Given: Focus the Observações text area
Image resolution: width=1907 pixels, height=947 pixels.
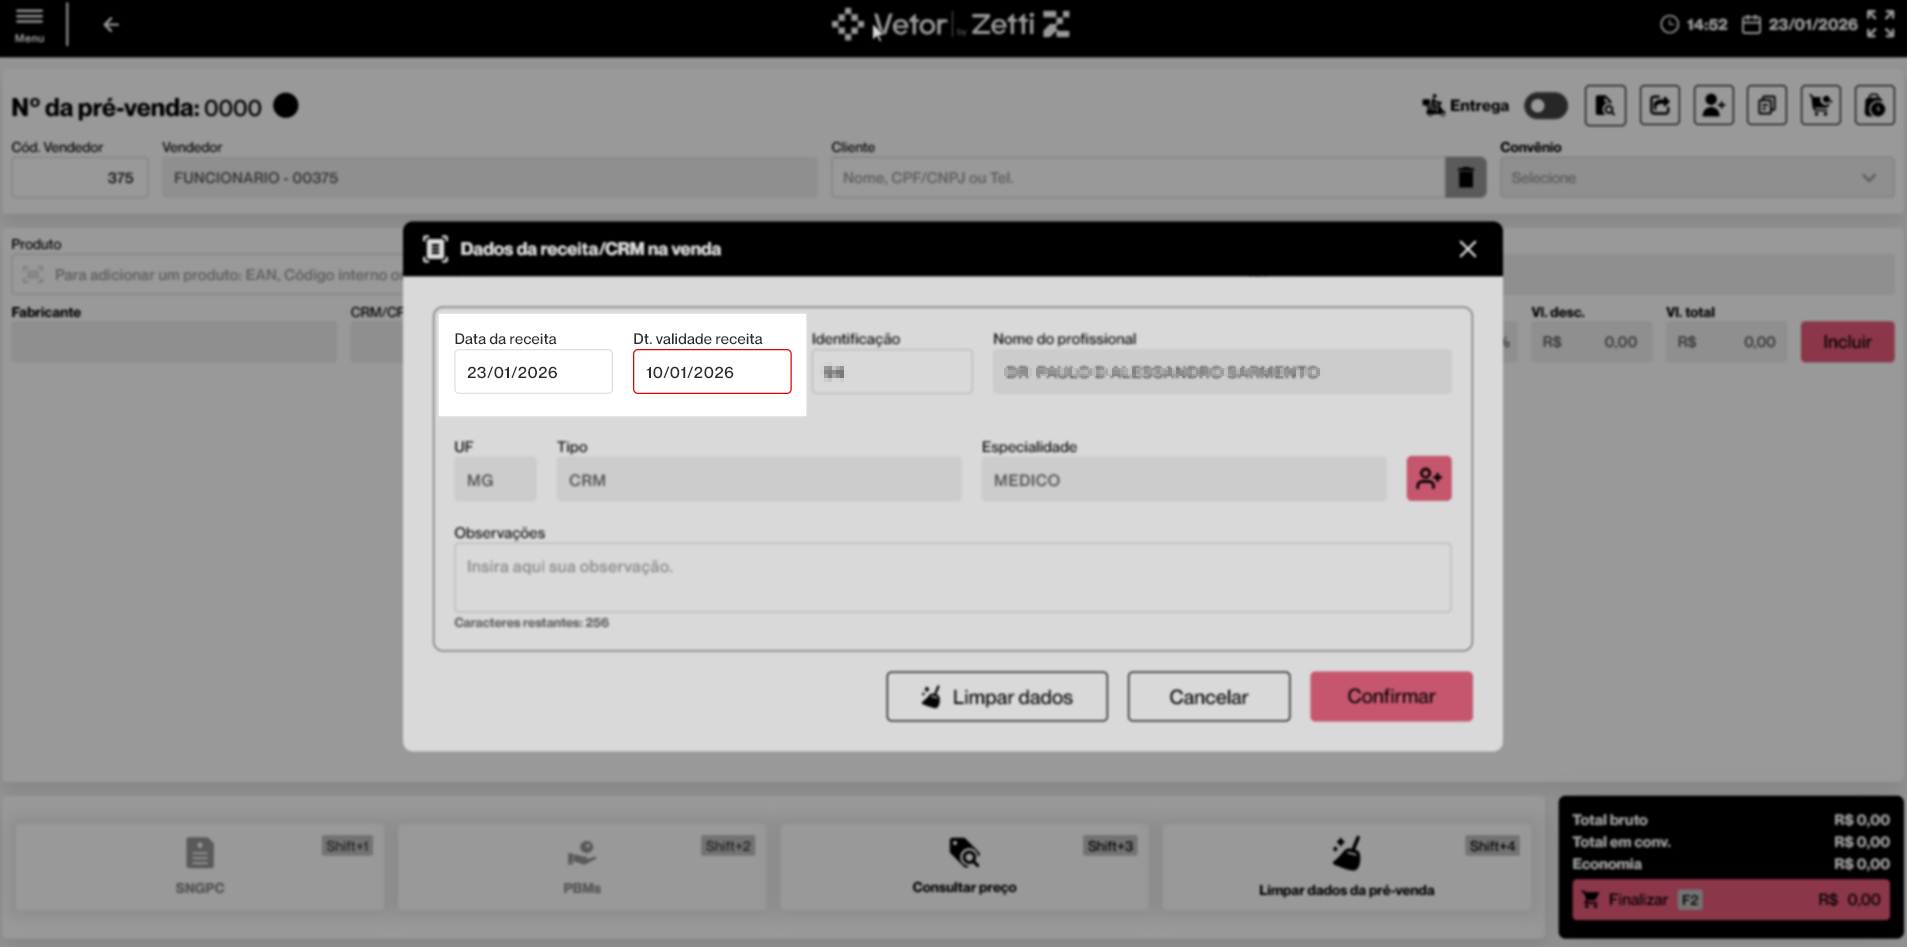Looking at the screenshot, I should (x=952, y=577).
